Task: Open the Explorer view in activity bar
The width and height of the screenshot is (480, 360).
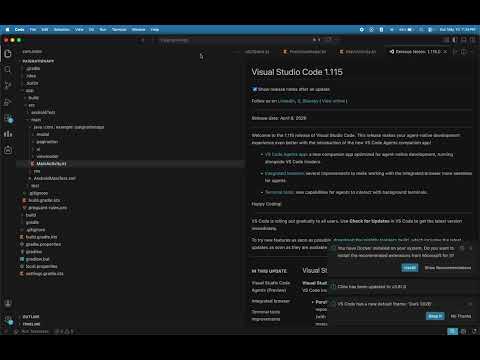Action: click(x=8, y=53)
